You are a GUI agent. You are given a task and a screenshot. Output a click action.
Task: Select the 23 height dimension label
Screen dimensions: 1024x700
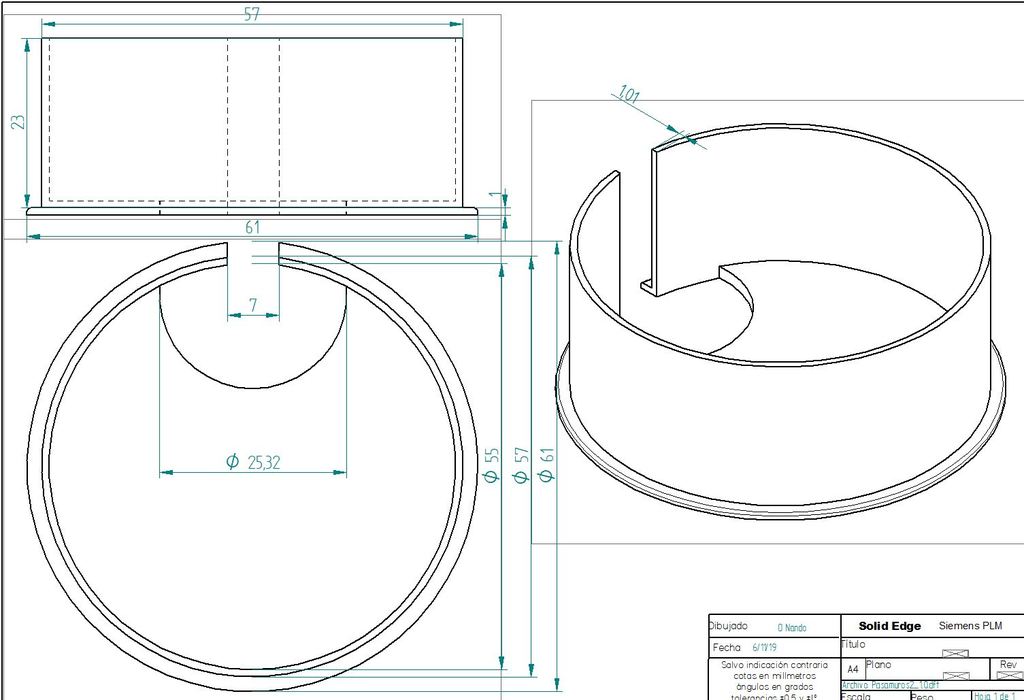coord(18,122)
